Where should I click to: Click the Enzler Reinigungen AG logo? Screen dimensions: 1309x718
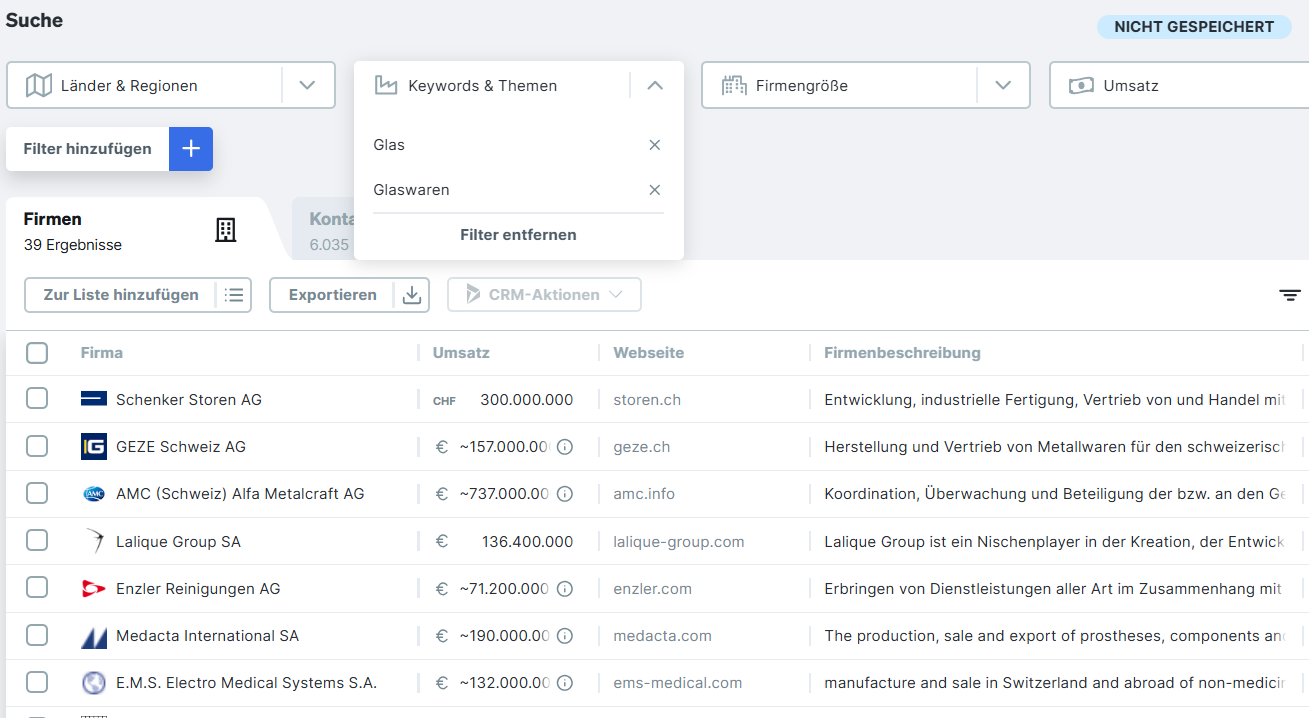pyautogui.click(x=94, y=589)
